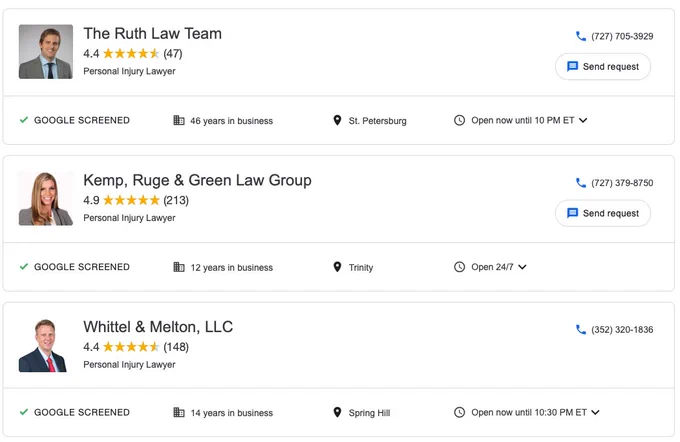This screenshot has width=680, height=442.
Task: Click location pin next to Trinity
Action: 337,267
